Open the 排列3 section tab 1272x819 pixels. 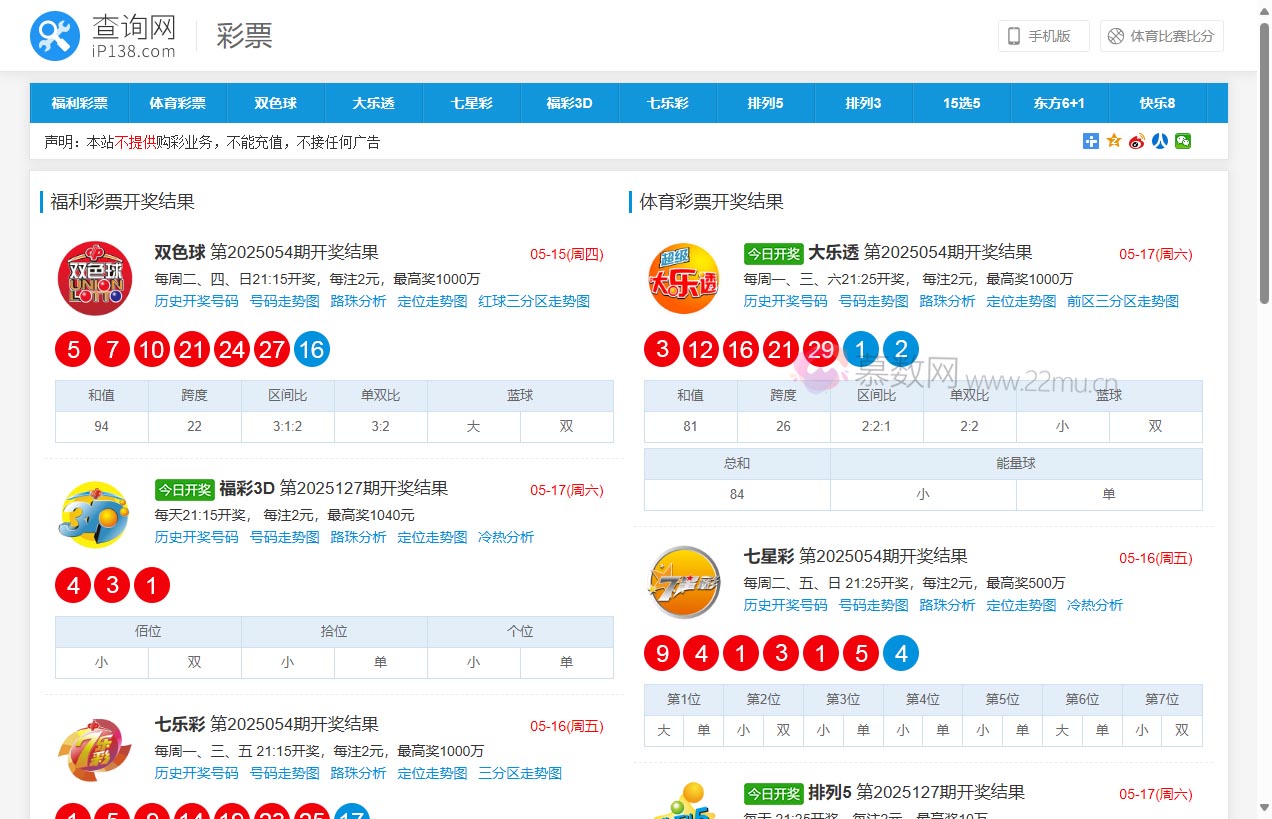click(864, 103)
